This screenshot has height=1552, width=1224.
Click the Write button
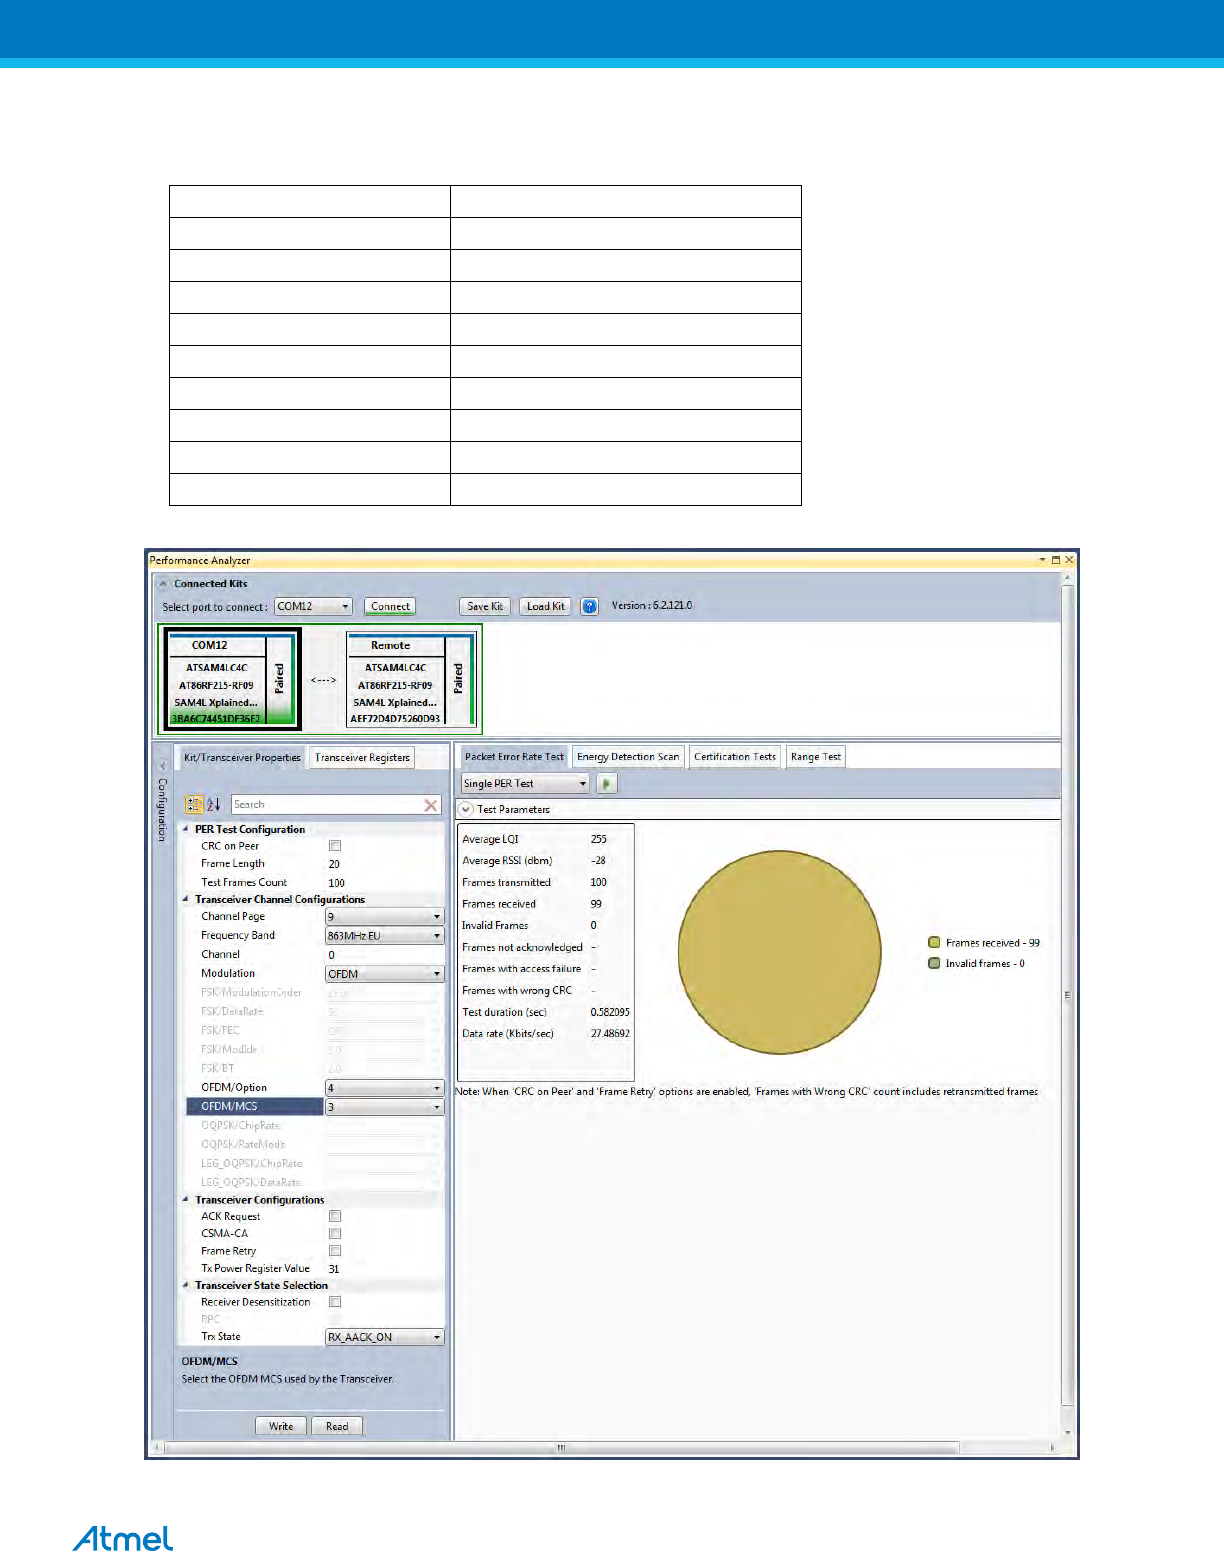pyautogui.click(x=281, y=1427)
